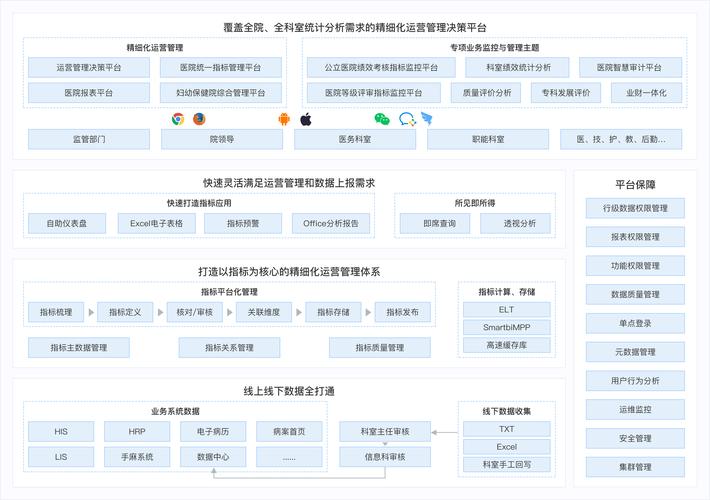Click arrow between 指标梳理 and 指标定义

tap(91, 312)
